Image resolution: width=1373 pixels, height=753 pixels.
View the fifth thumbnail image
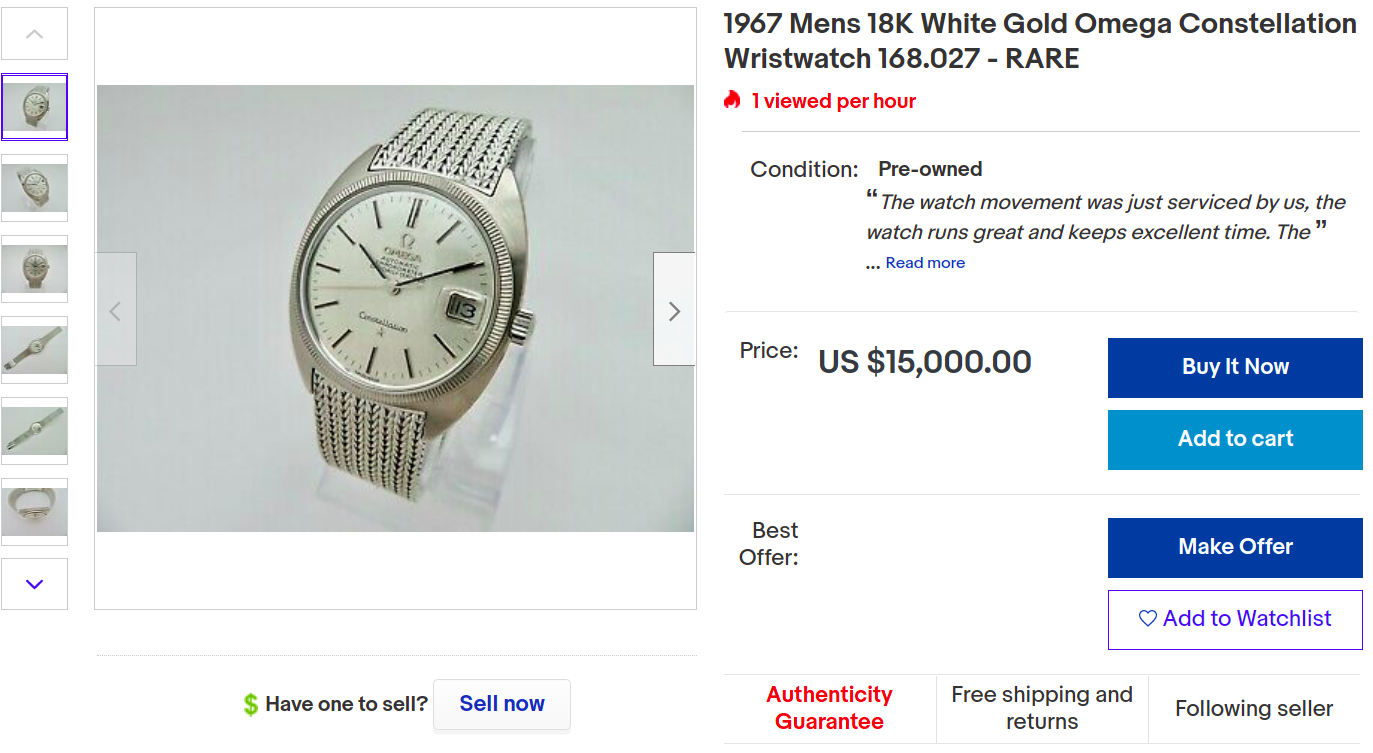point(35,431)
